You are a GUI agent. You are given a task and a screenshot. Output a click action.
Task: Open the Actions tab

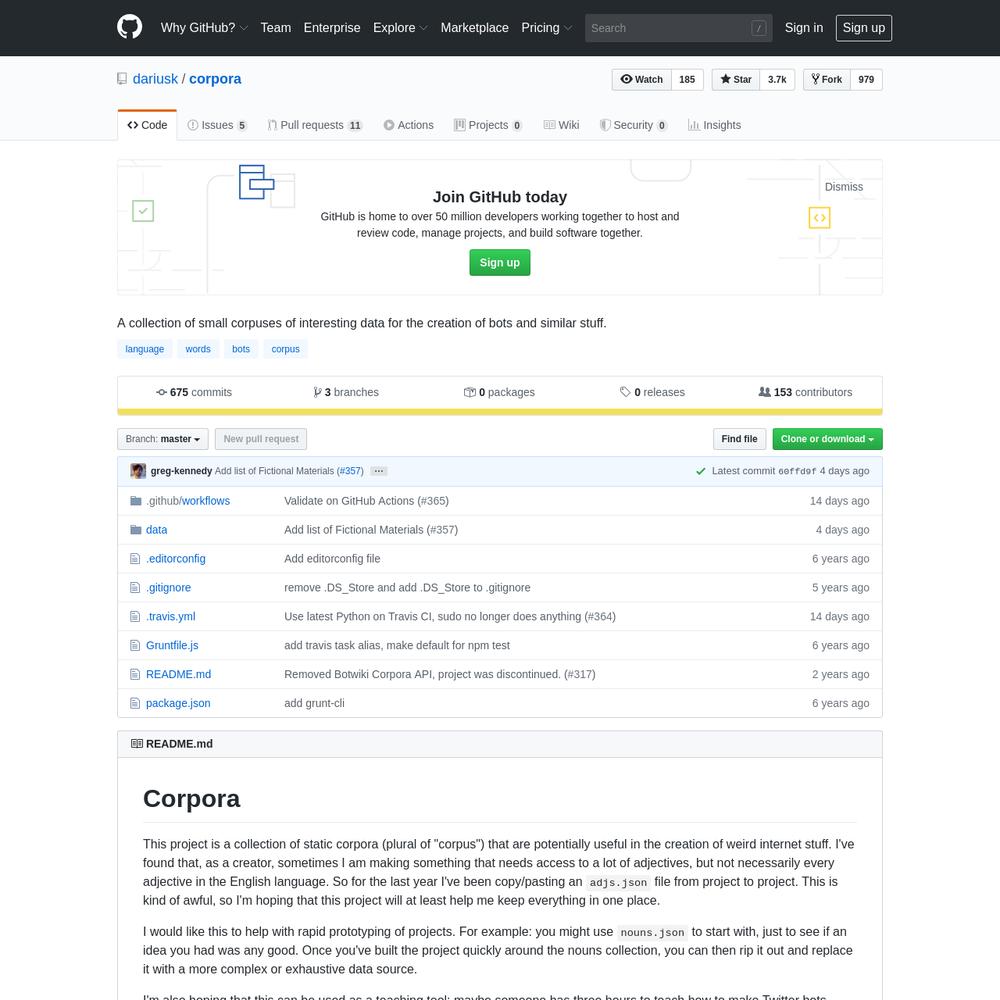[408, 125]
